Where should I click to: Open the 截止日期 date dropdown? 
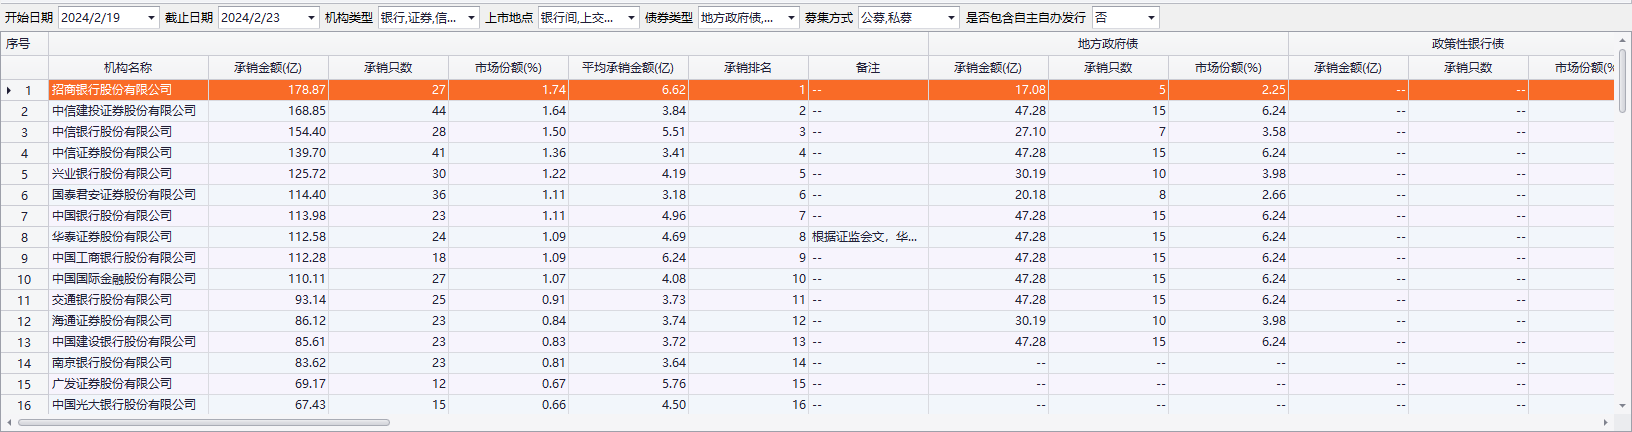pyautogui.click(x=311, y=18)
